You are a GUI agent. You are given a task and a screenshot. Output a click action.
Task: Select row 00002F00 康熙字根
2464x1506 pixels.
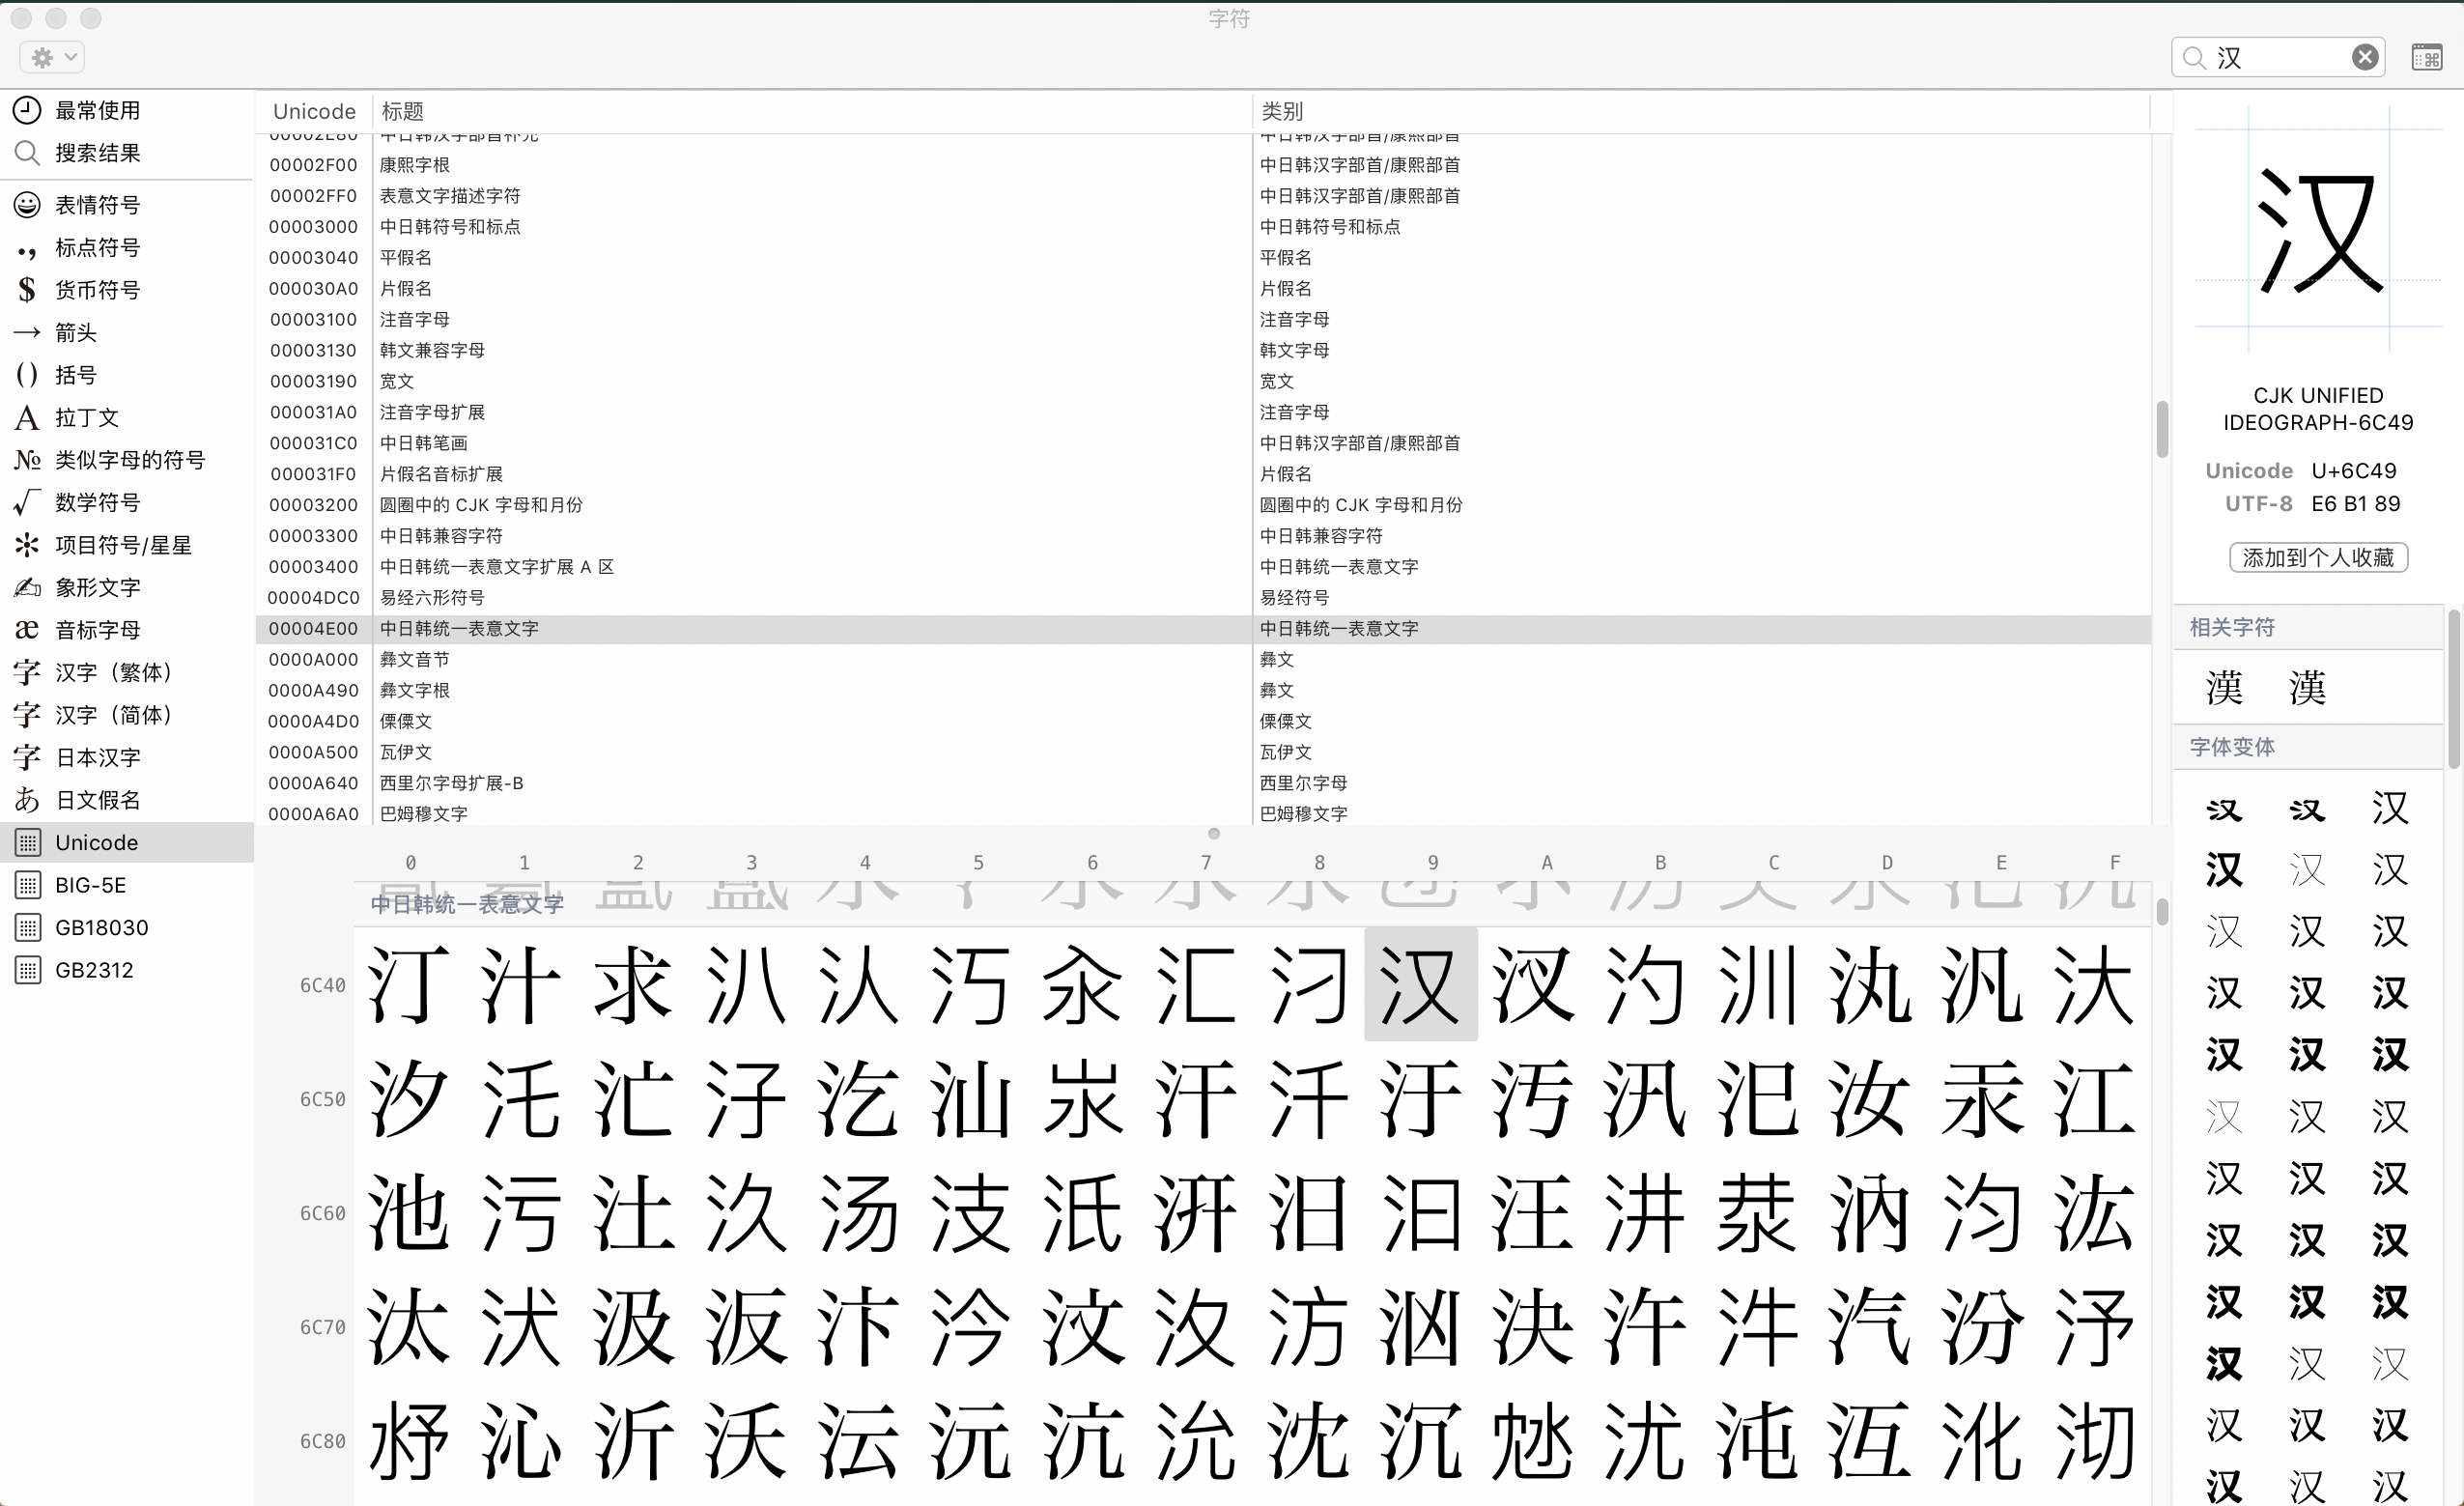[1204, 165]
